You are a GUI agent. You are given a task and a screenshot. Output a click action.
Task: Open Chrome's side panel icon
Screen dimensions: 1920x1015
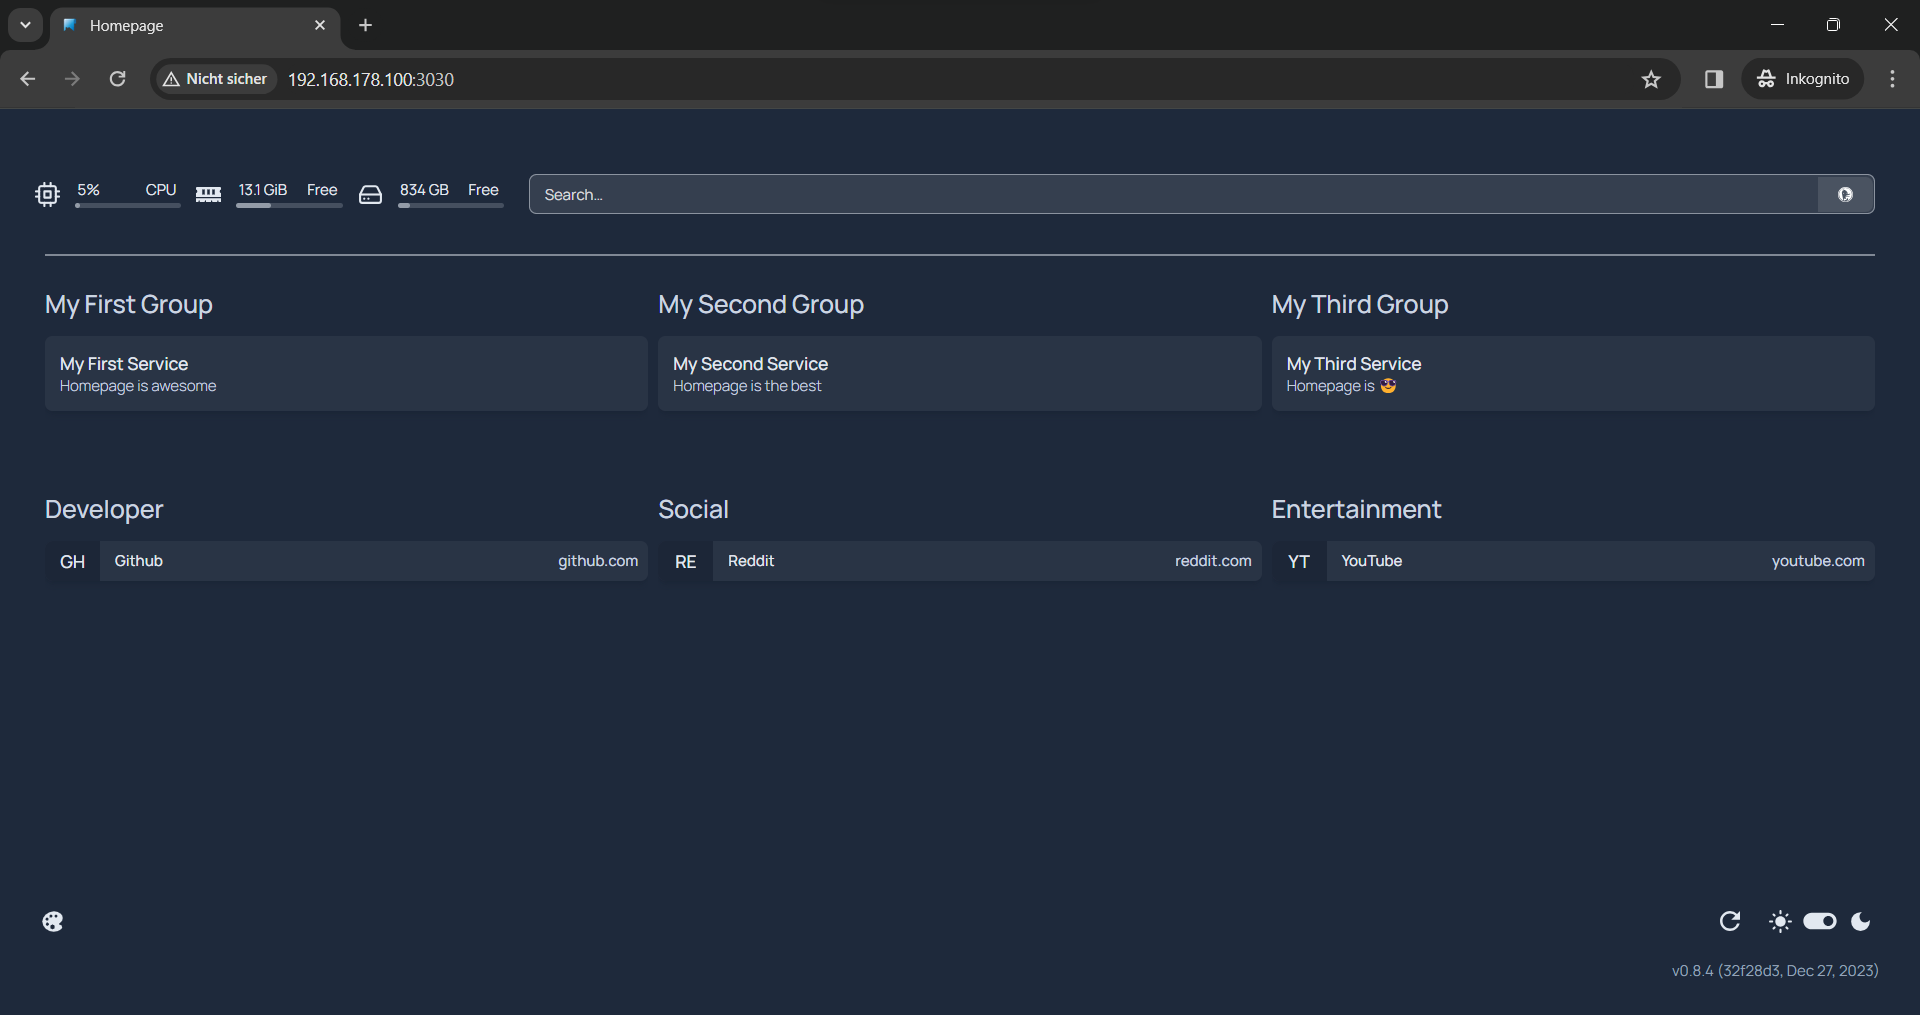tap(1713, 79)
